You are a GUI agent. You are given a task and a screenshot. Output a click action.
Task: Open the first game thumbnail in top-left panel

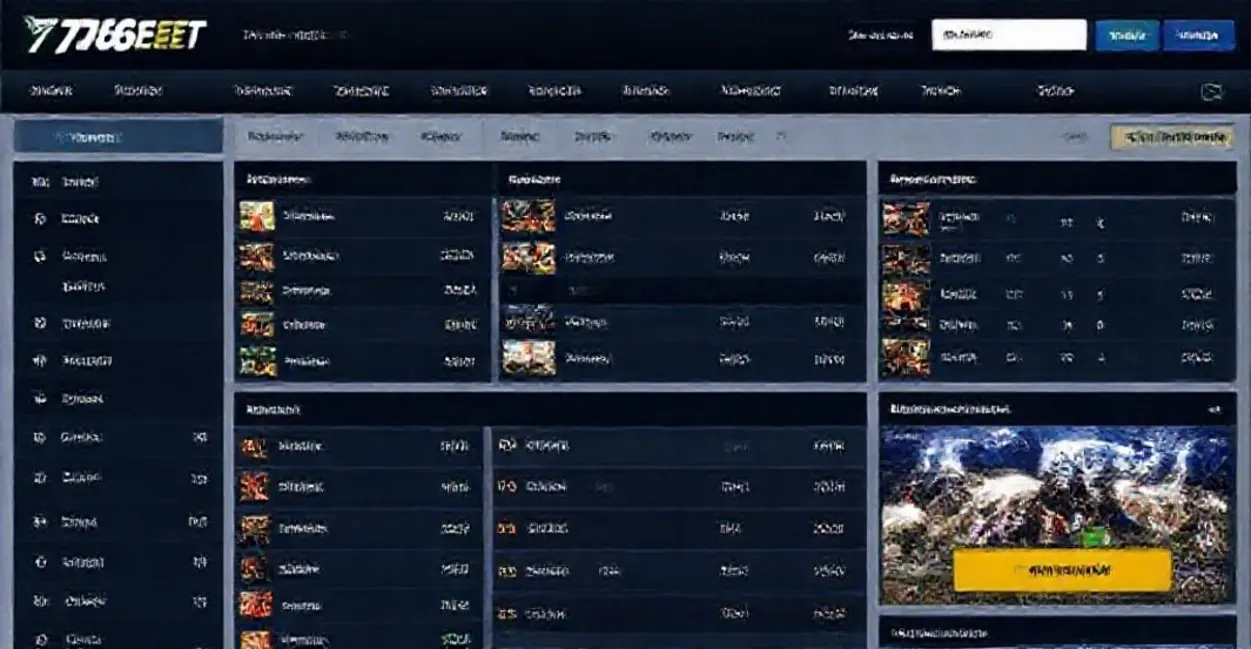click(257, 216)
